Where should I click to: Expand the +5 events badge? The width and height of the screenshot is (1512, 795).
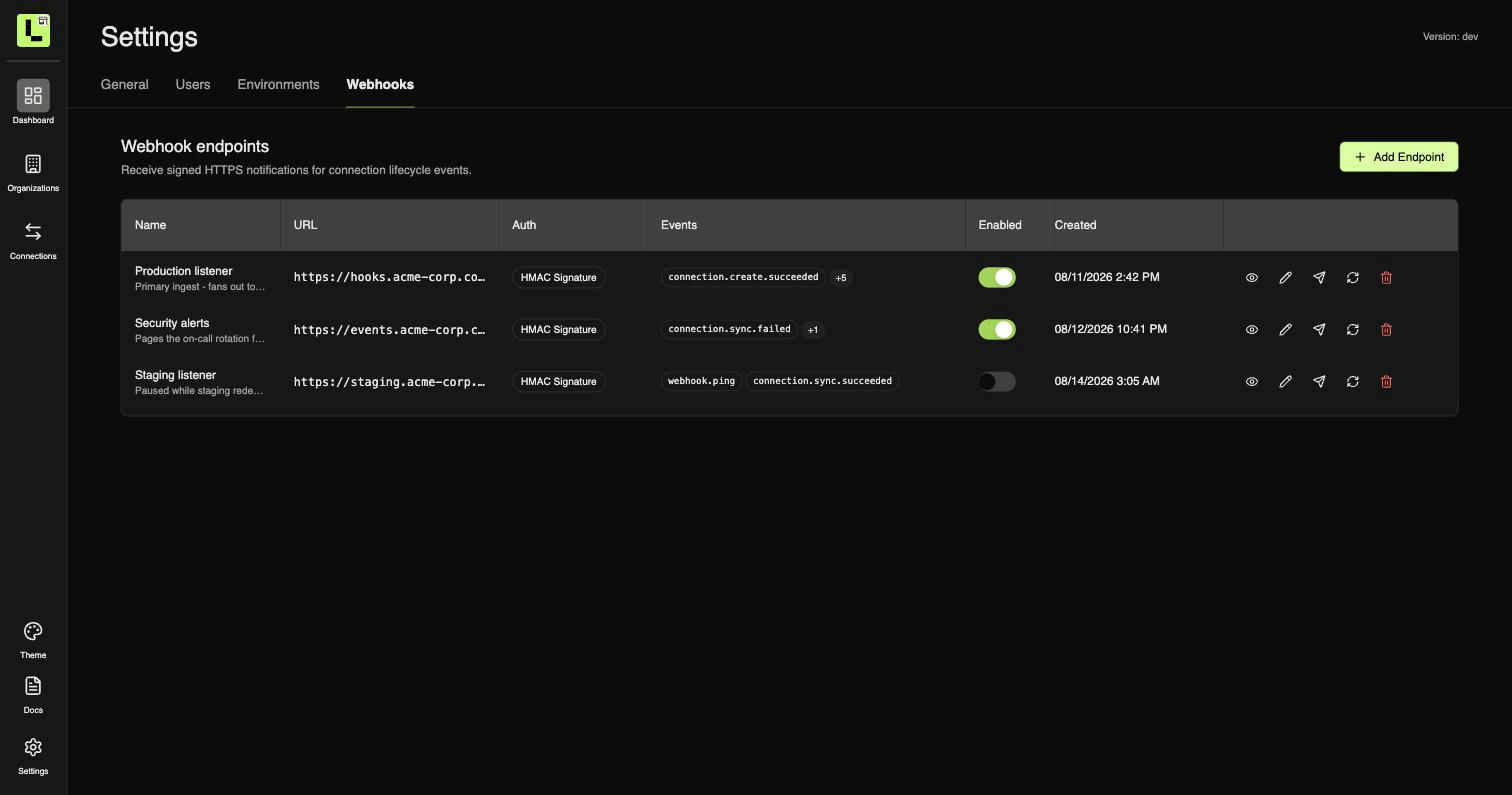coord(841,278)
